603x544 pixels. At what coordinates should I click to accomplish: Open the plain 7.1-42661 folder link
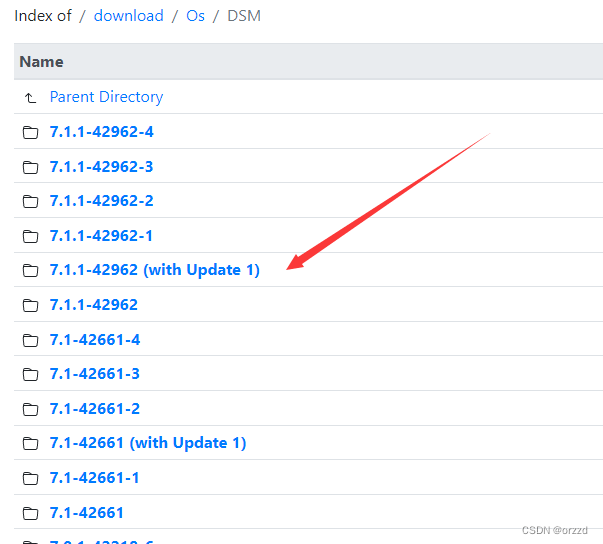tap(87, 513)
